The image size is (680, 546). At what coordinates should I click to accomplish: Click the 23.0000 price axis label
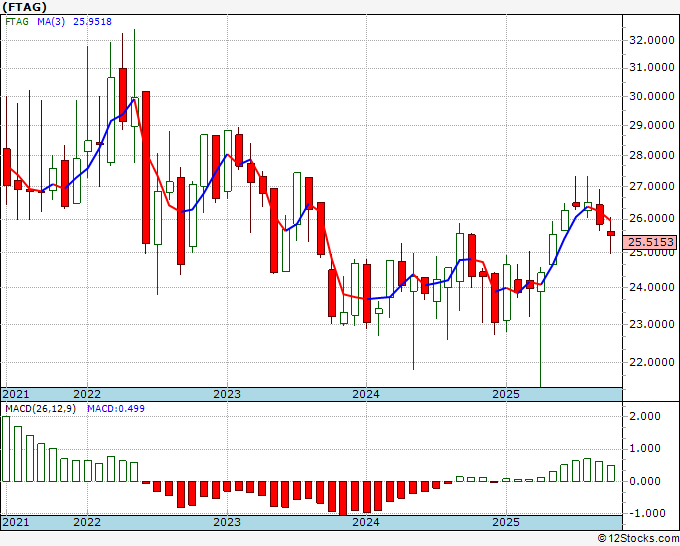pos(651,324)
